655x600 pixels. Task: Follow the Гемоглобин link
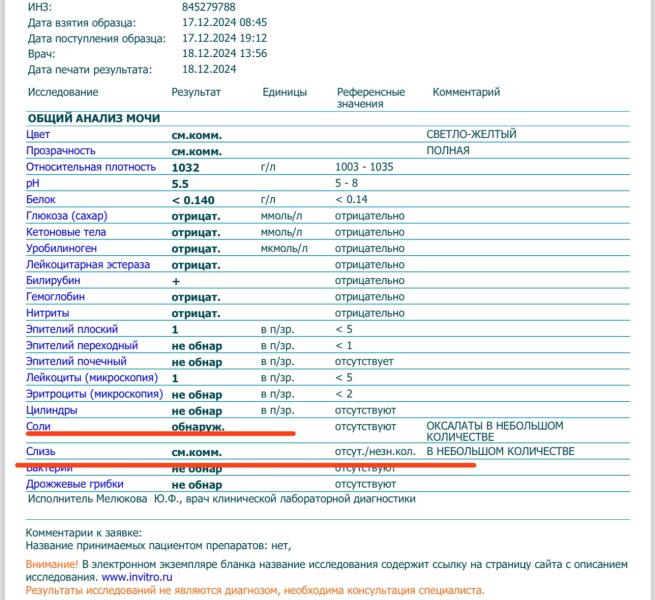pos(56,297)
